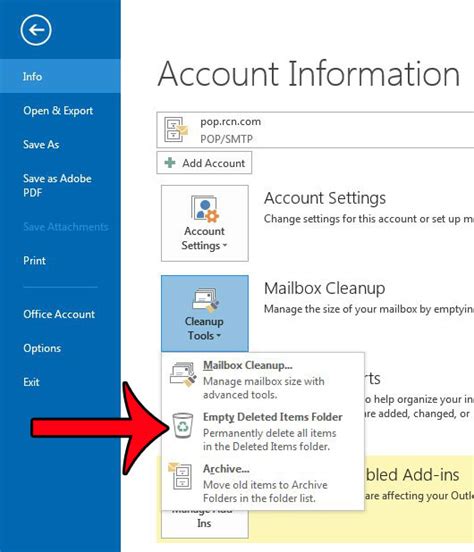The height and width of the screenshot is (552, 474).
Task: Click the Mailbox Cleanup menu item icon
Action: (183, 375)
